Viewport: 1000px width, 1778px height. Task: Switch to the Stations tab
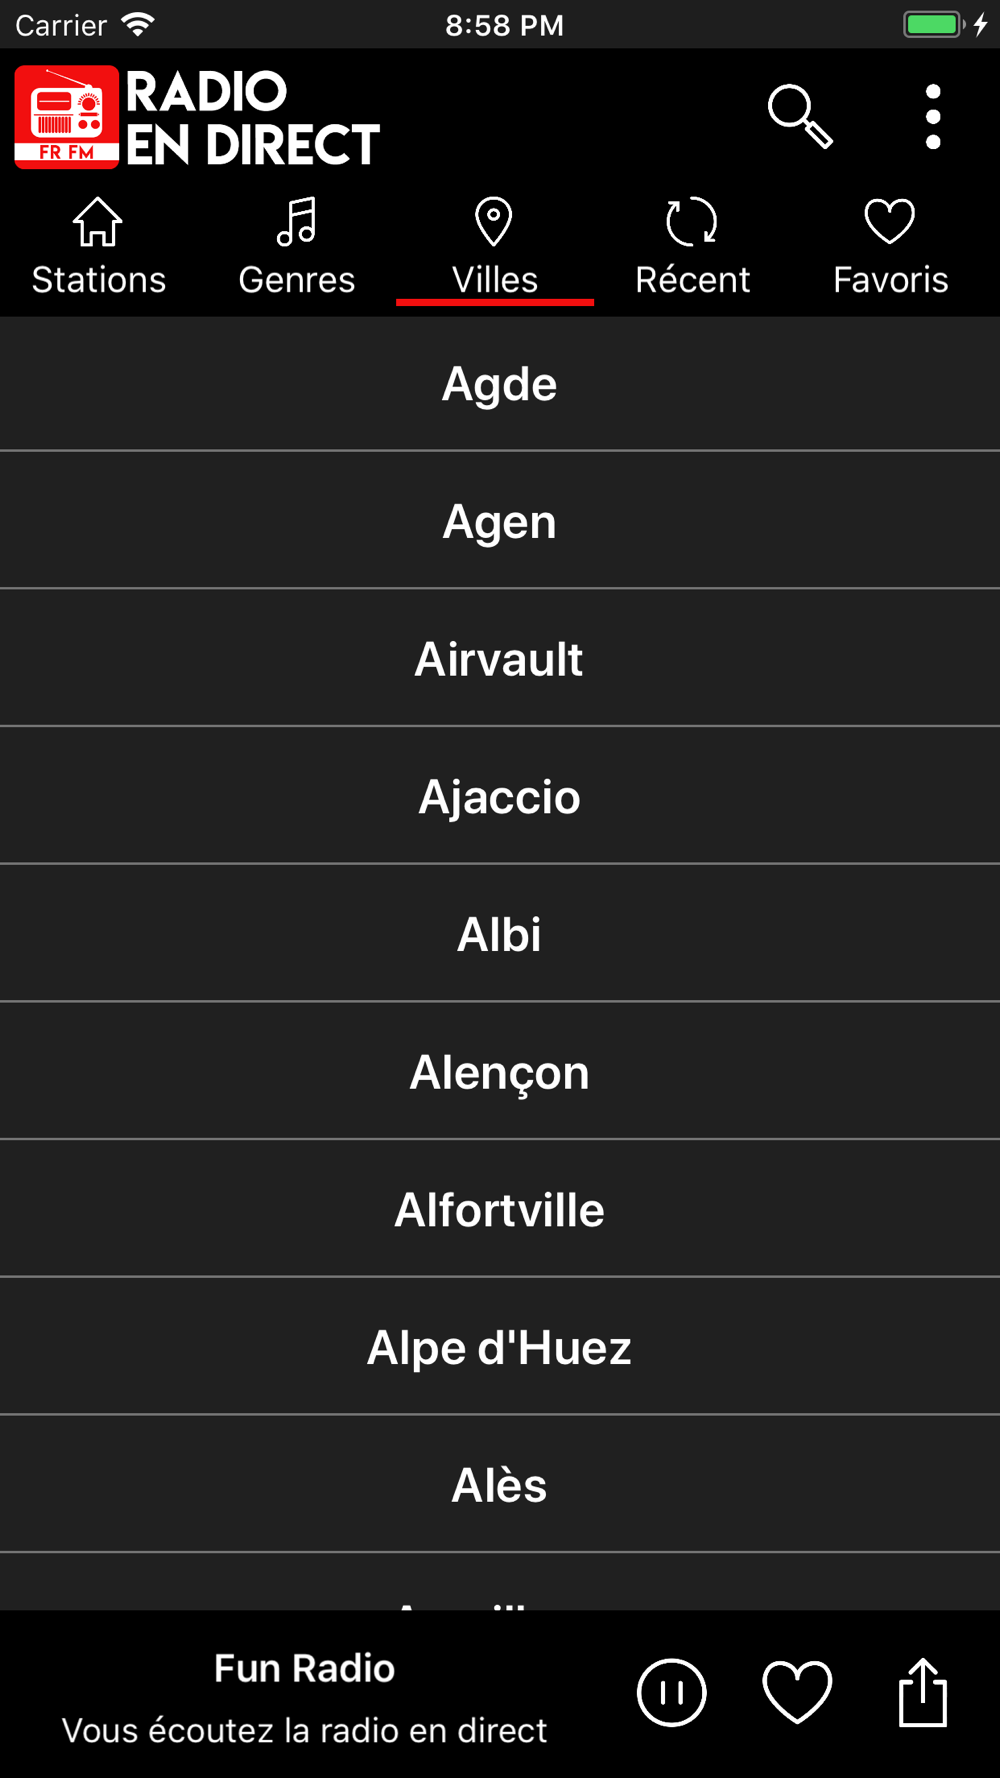(98, 248)
